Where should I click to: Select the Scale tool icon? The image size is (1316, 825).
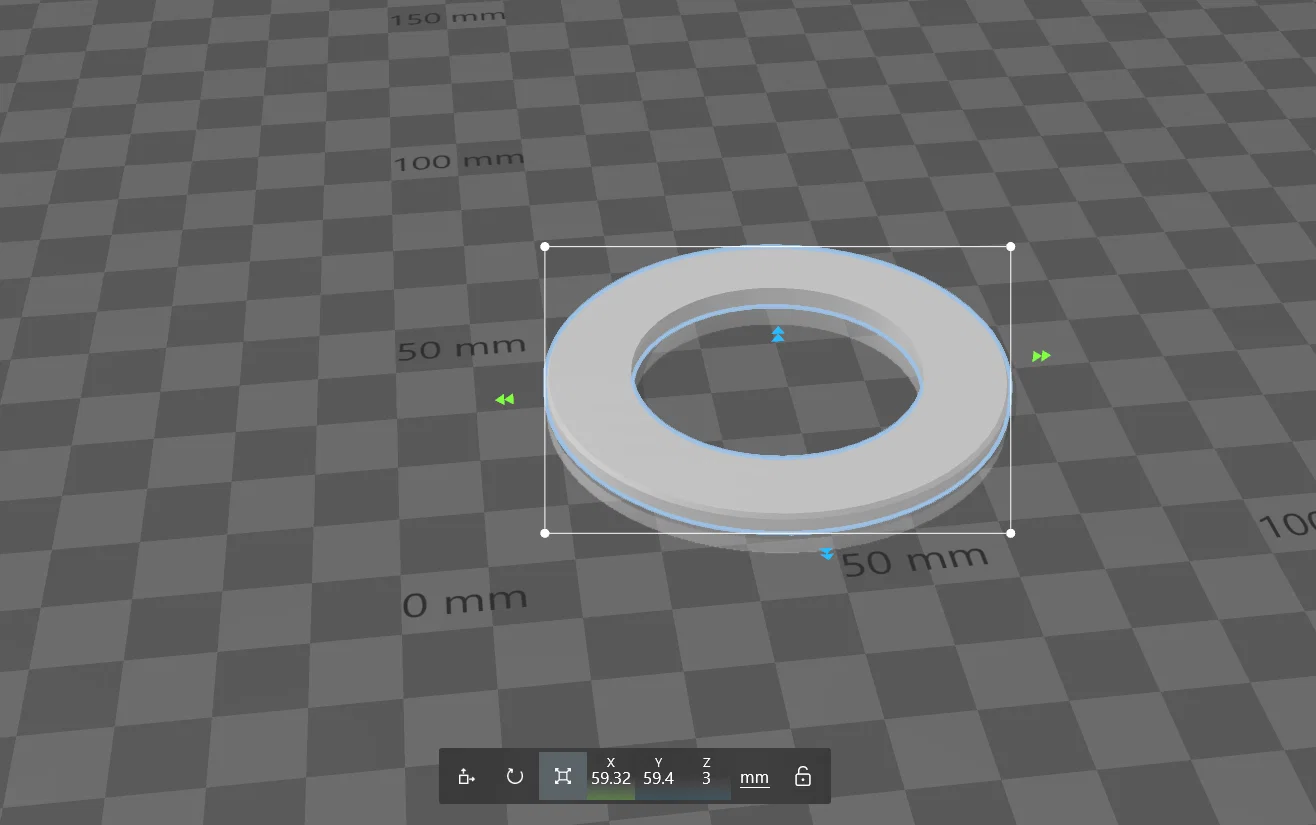coord(563,776)
